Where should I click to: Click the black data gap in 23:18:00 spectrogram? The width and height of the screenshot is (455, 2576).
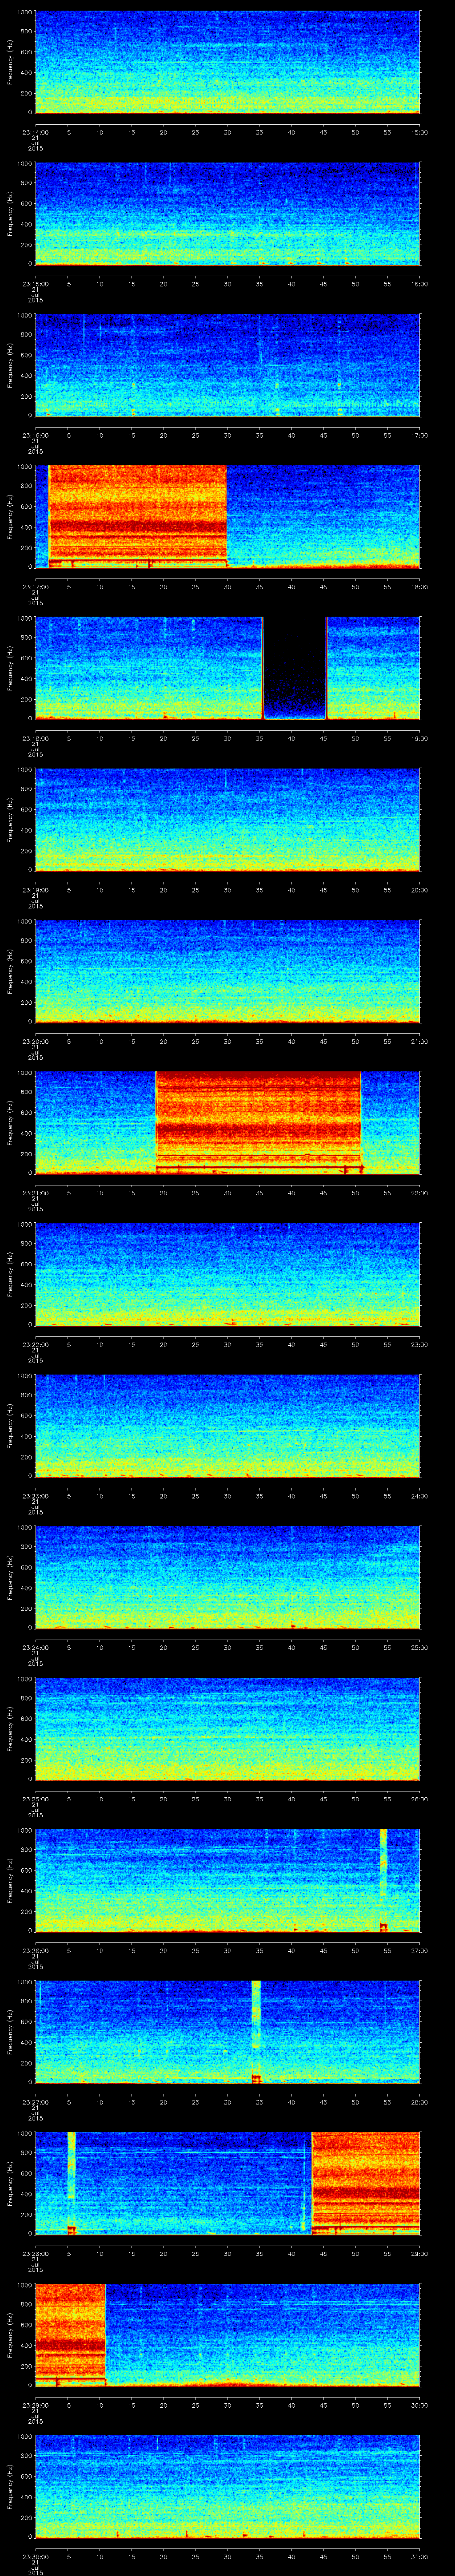295,668
